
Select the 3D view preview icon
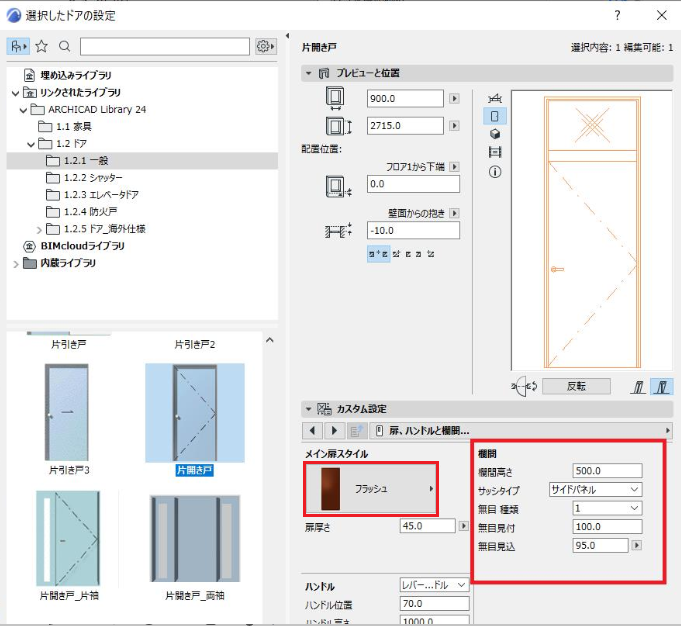point(495,134)
